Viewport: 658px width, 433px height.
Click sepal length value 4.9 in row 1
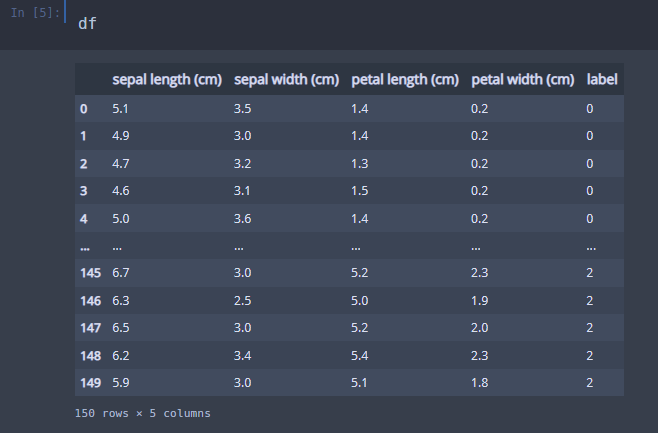point(120,136)
